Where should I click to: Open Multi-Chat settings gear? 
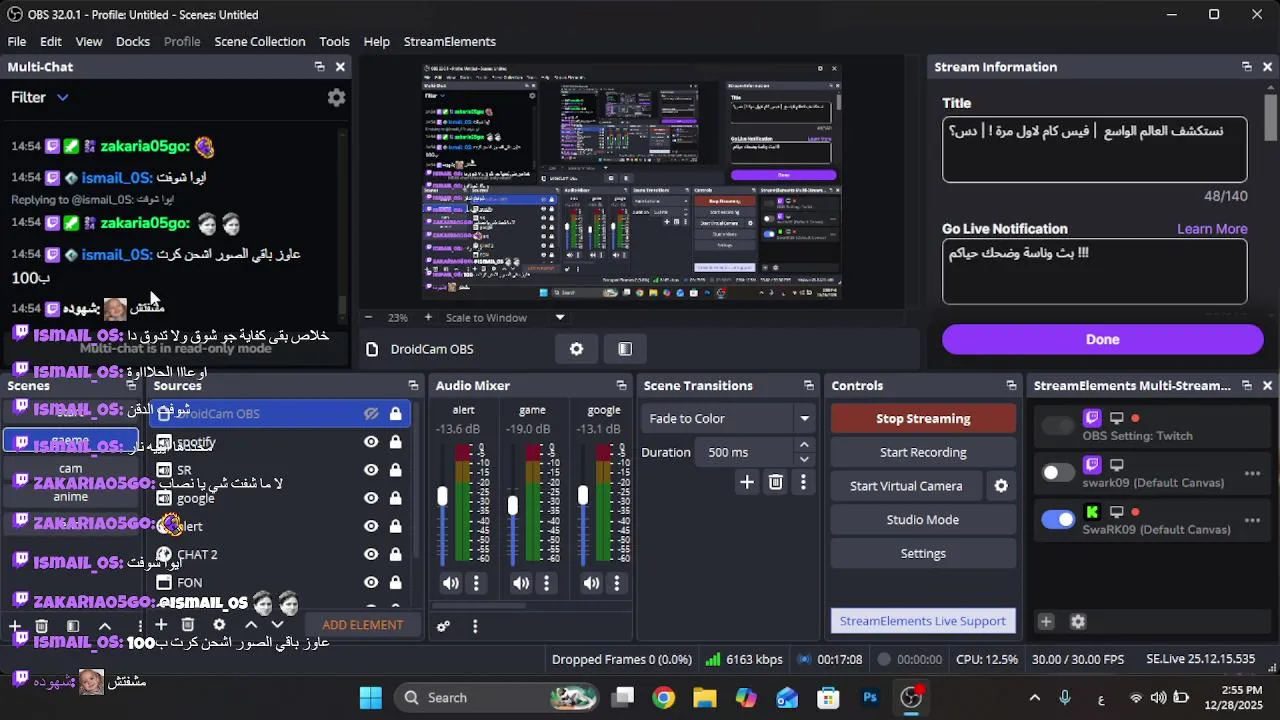[x=337, y=97]
